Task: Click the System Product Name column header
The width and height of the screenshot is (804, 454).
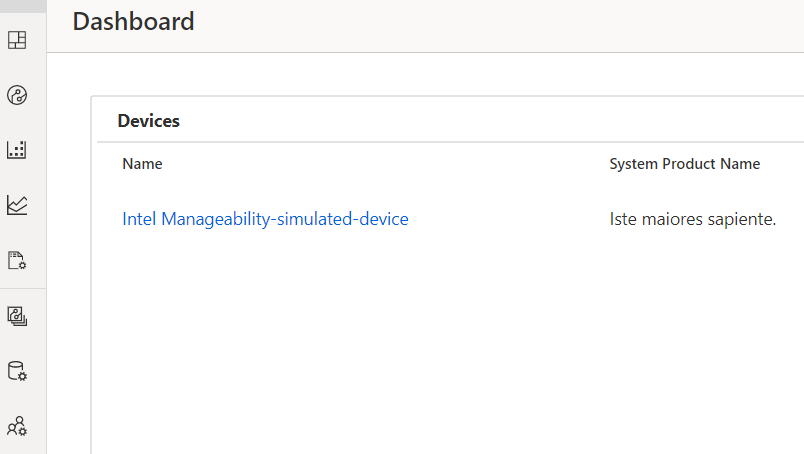Action: (684, 164)
